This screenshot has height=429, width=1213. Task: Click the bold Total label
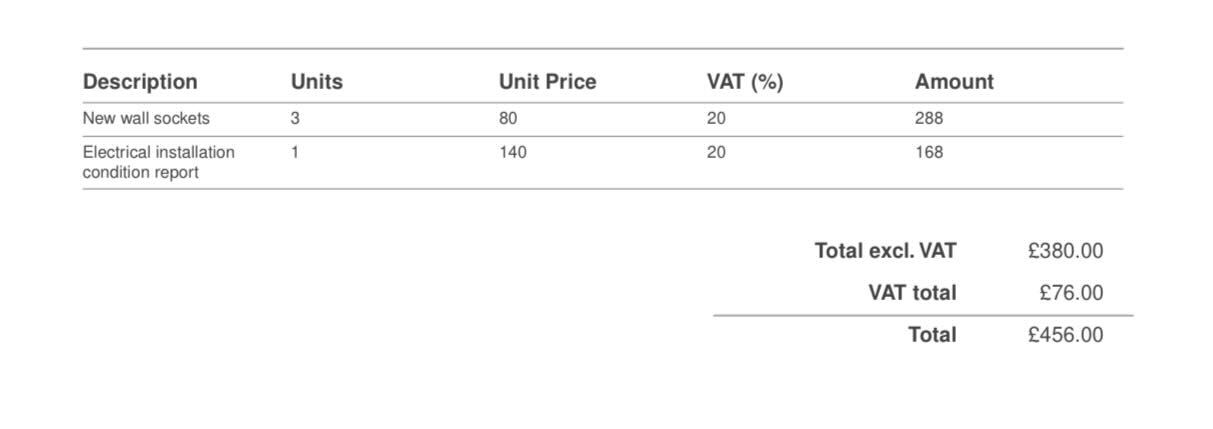932,335
